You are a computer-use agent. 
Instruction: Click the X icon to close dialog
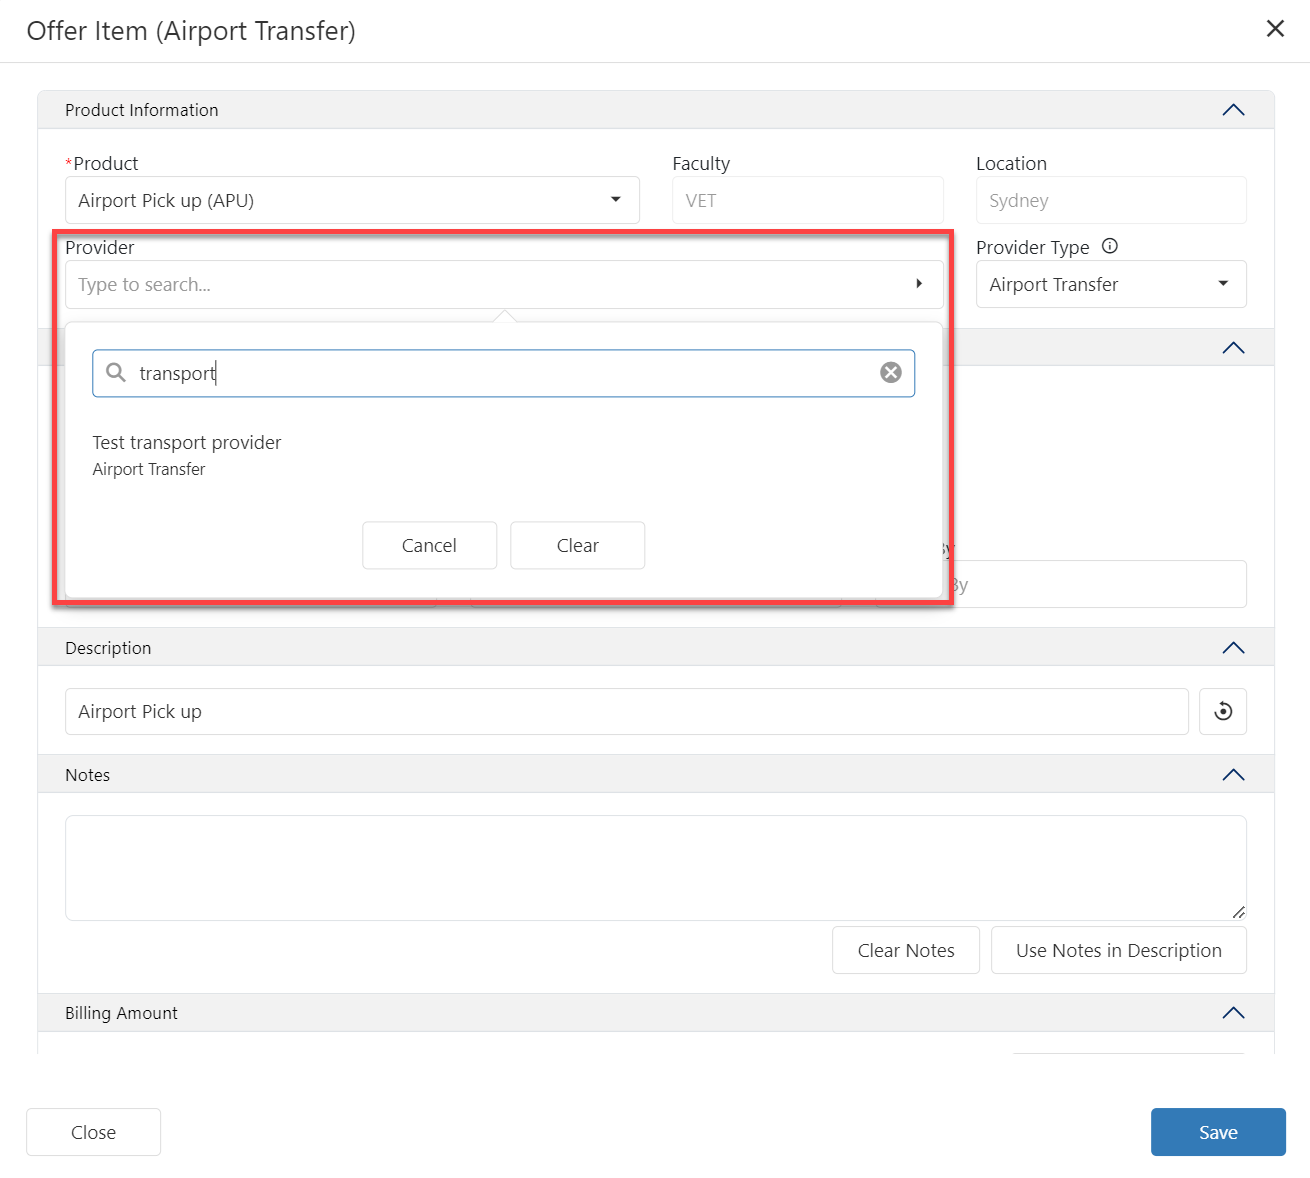tap(1275, 29)
